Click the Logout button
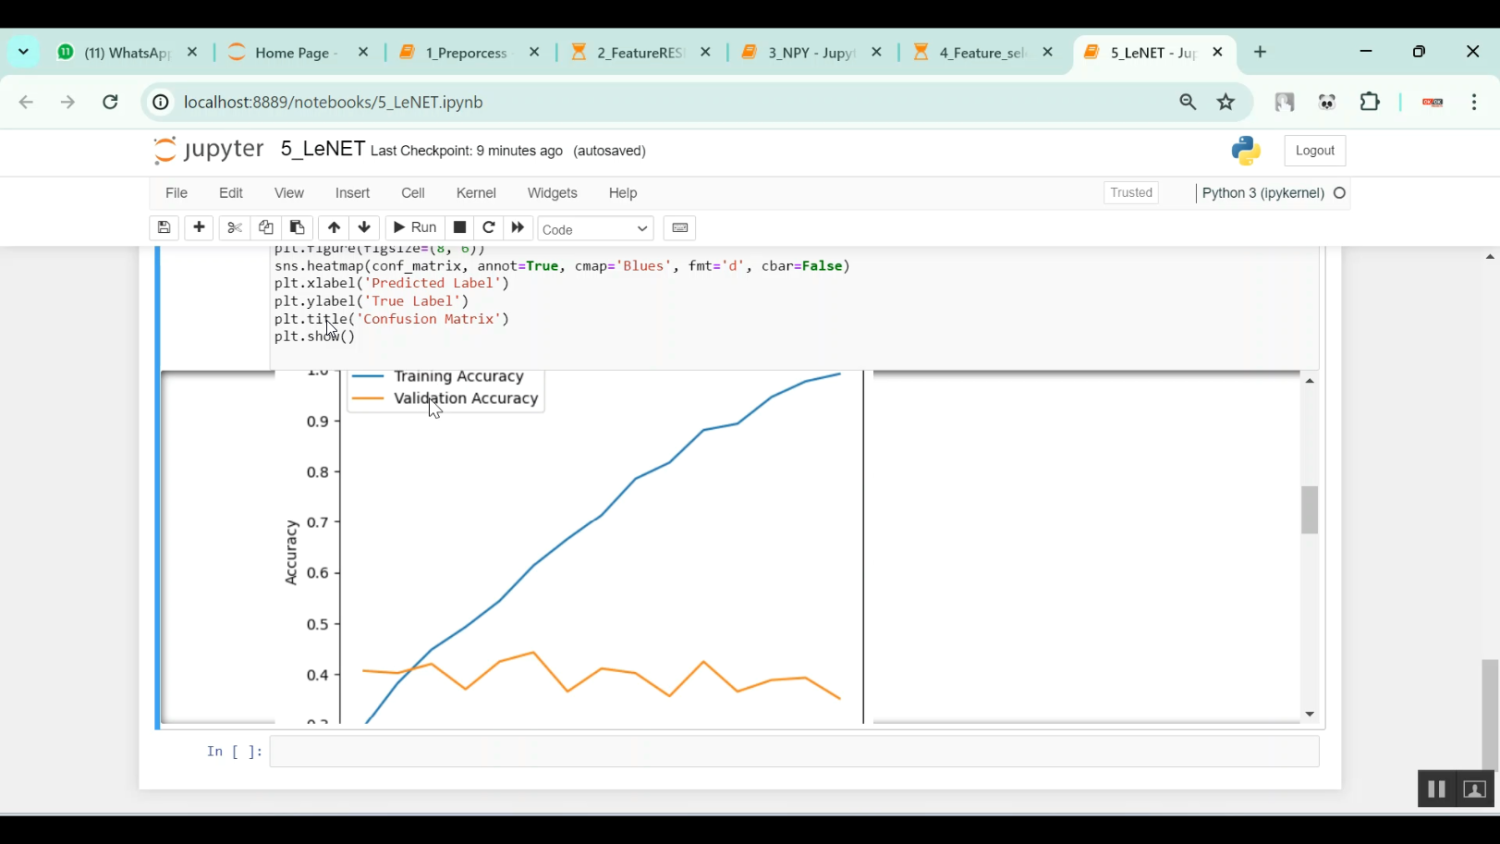Viewport: 1500px width, 844px height. point(1314,151)
